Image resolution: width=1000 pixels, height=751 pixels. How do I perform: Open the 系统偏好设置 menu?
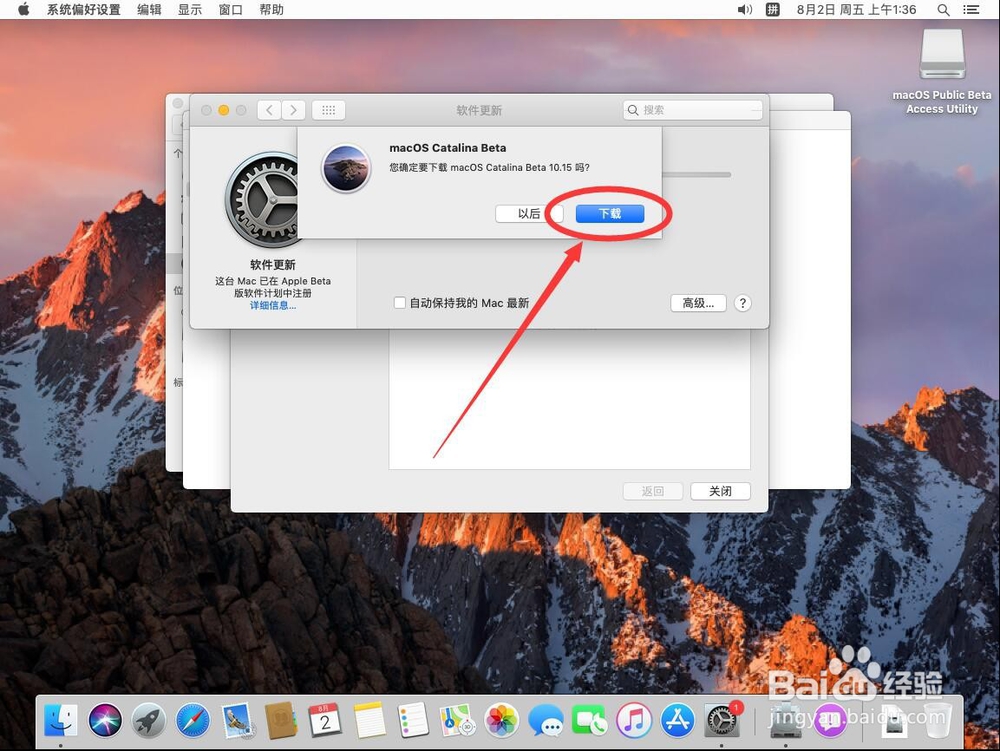tap(84, 10)
